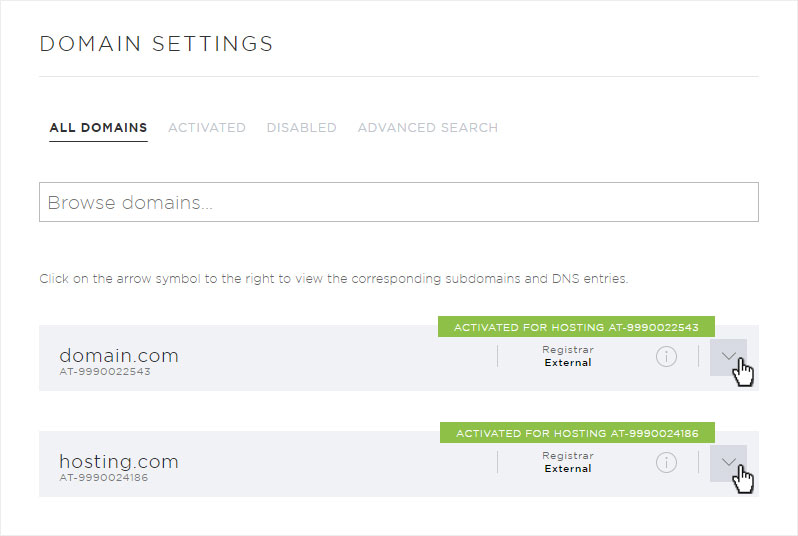This screenshot has height=536, width=798.
Task: Click Activated for Hosting AT-9990022543 badge
Action: (576, 327)
